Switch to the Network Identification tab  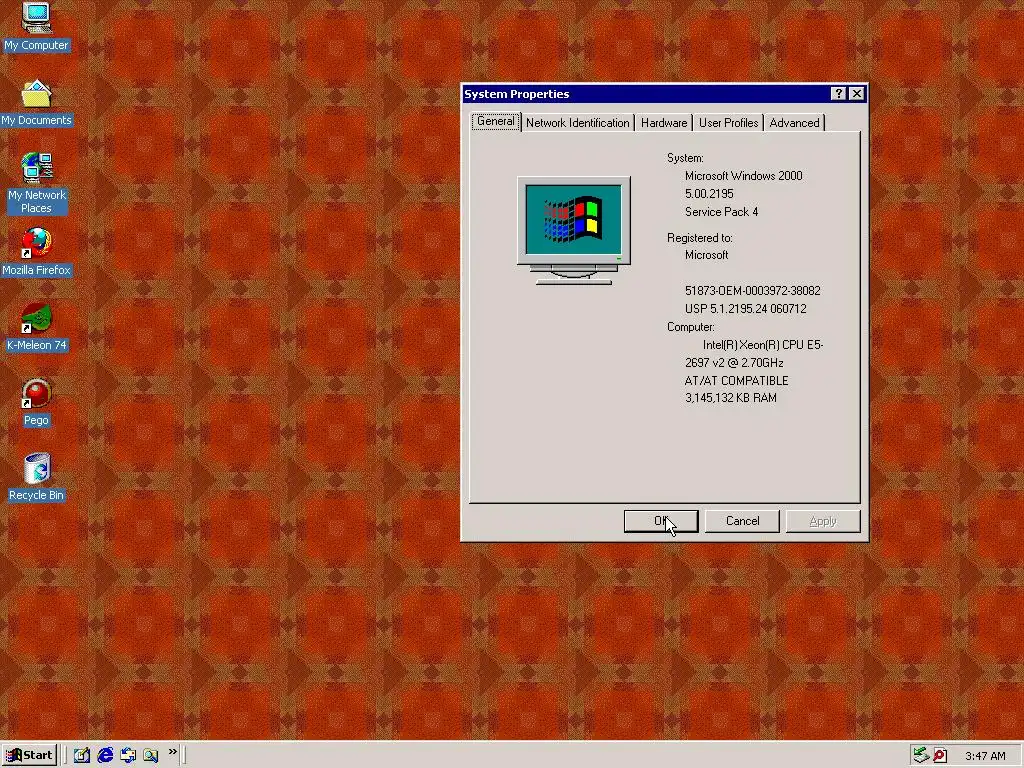(577, 123)
